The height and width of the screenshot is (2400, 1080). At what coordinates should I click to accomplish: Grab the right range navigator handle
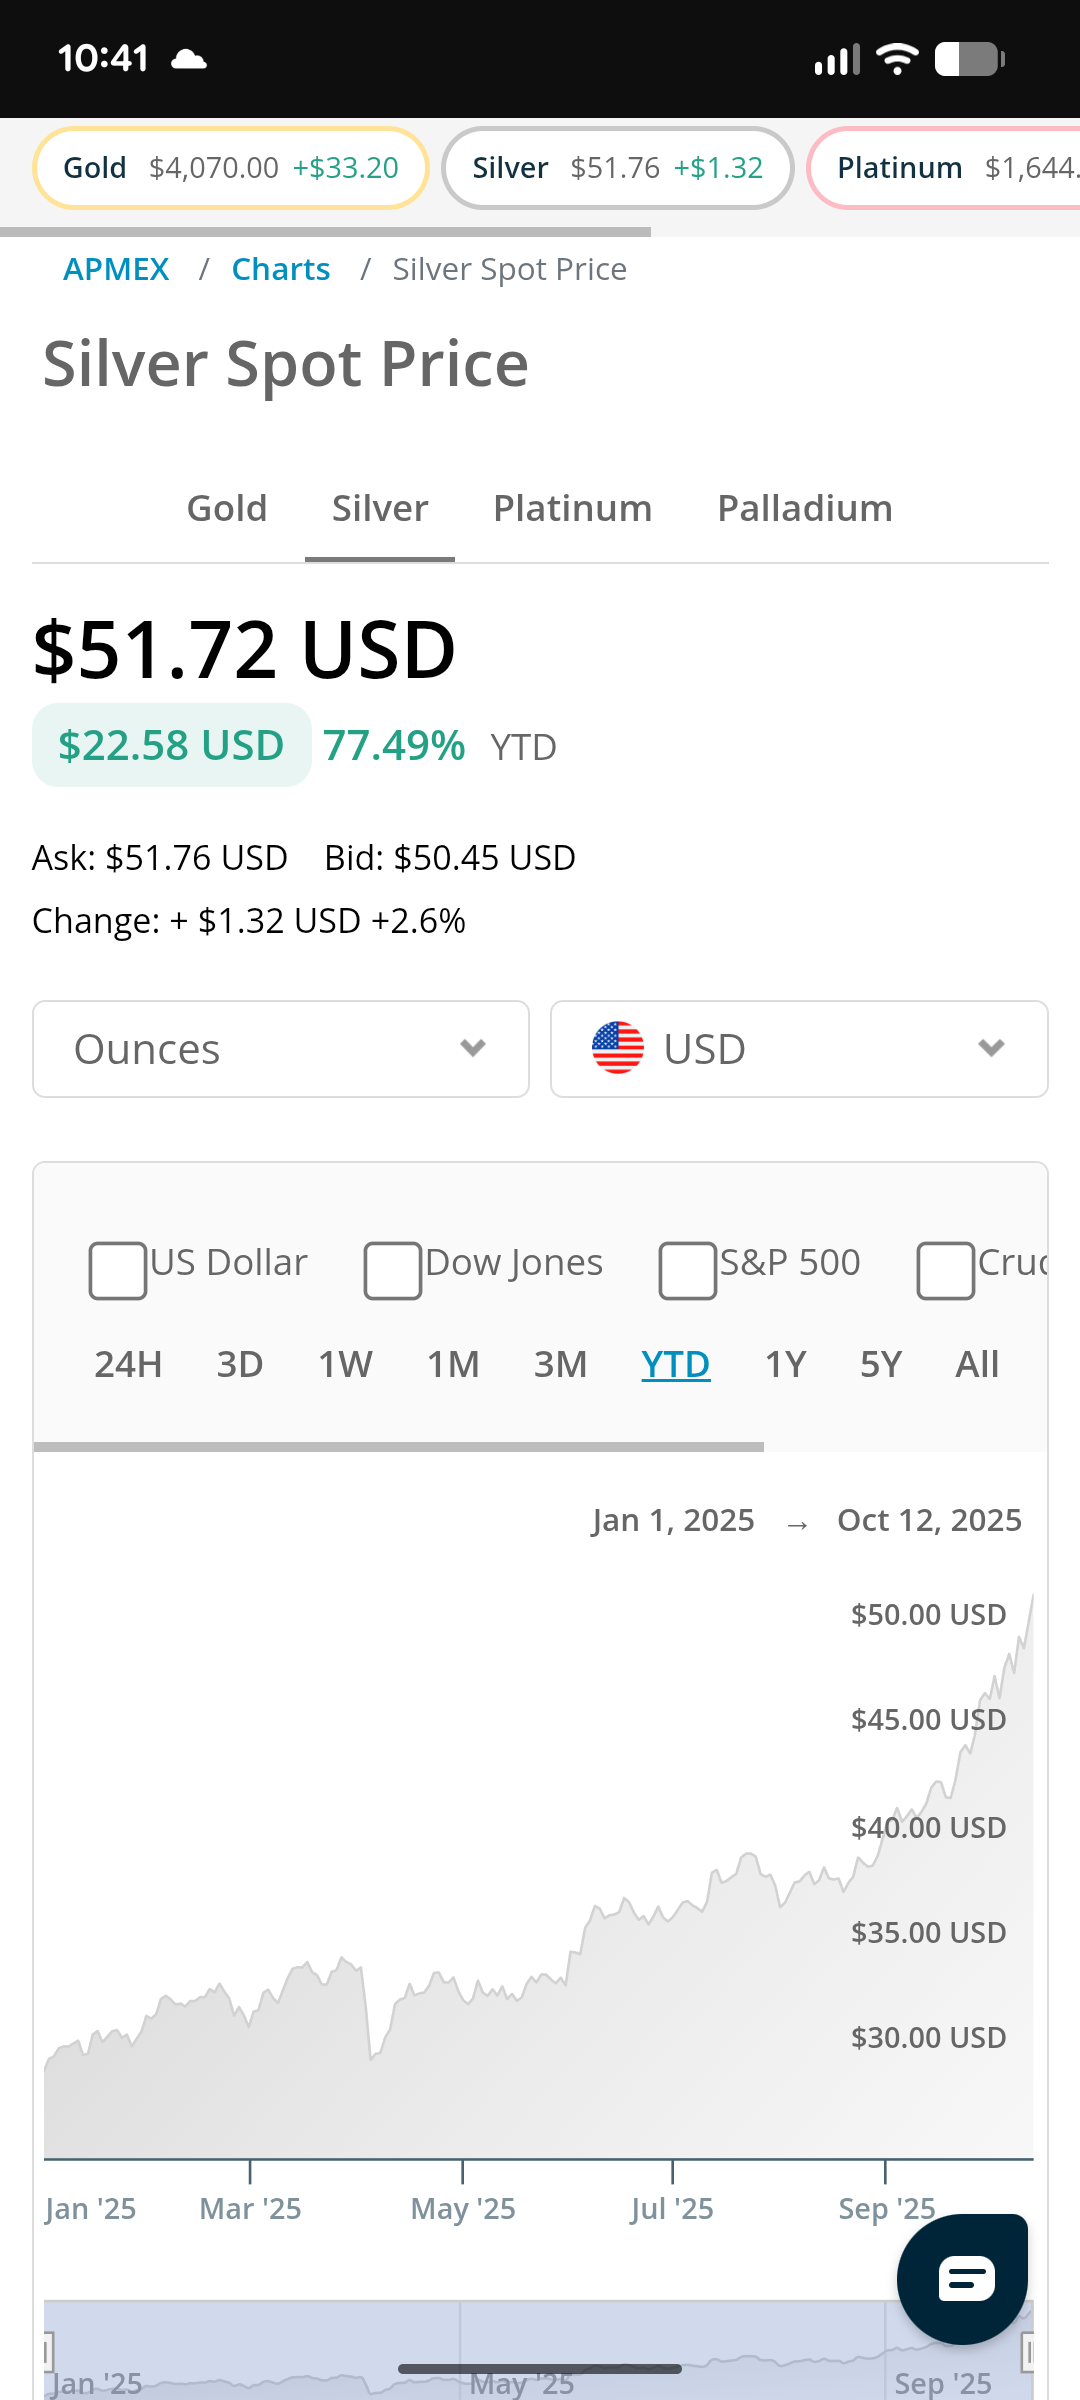1027,2352
